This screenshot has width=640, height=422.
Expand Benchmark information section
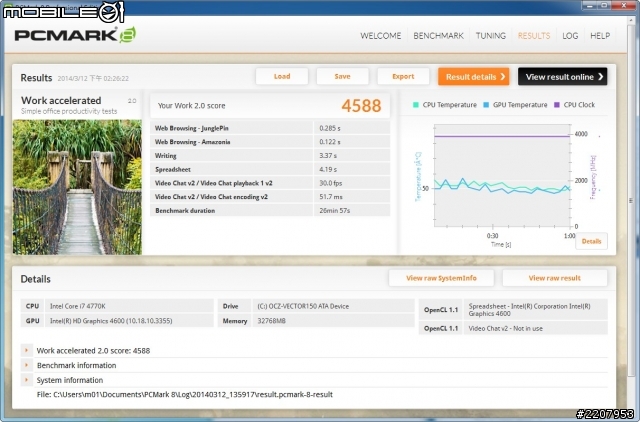tap(26, 365)
